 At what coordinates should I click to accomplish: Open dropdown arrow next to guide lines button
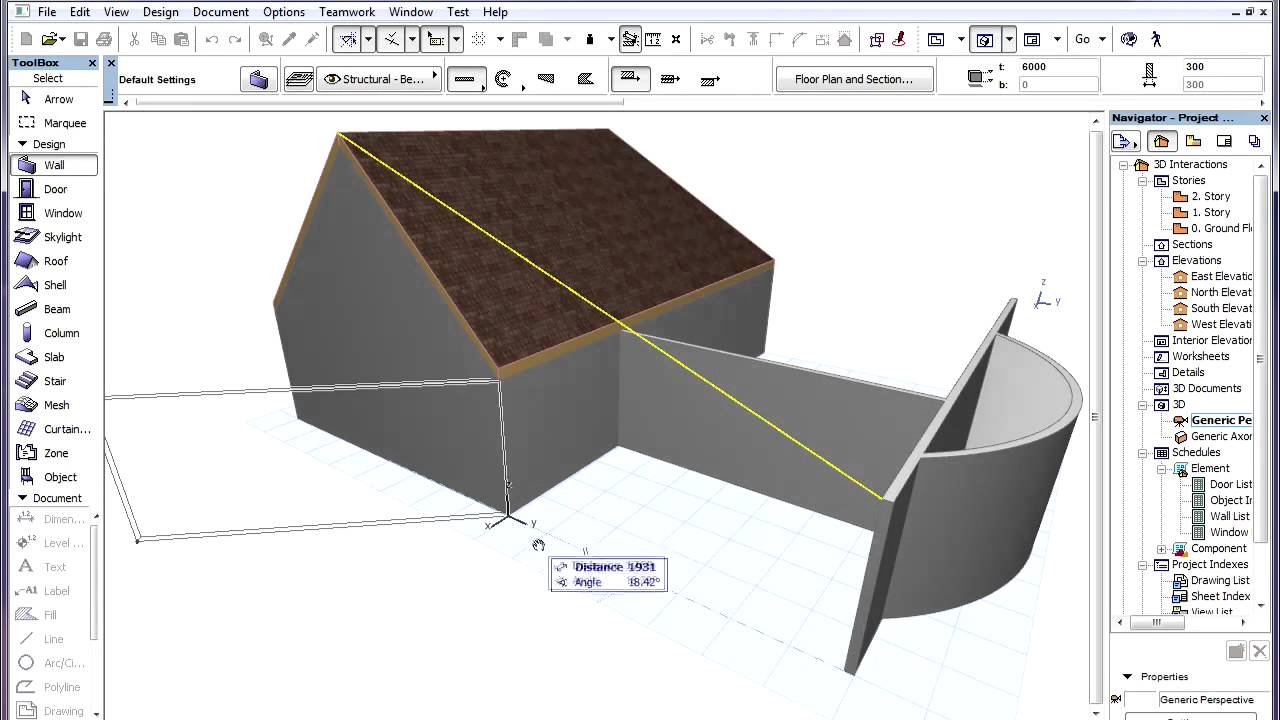(368, 39)
